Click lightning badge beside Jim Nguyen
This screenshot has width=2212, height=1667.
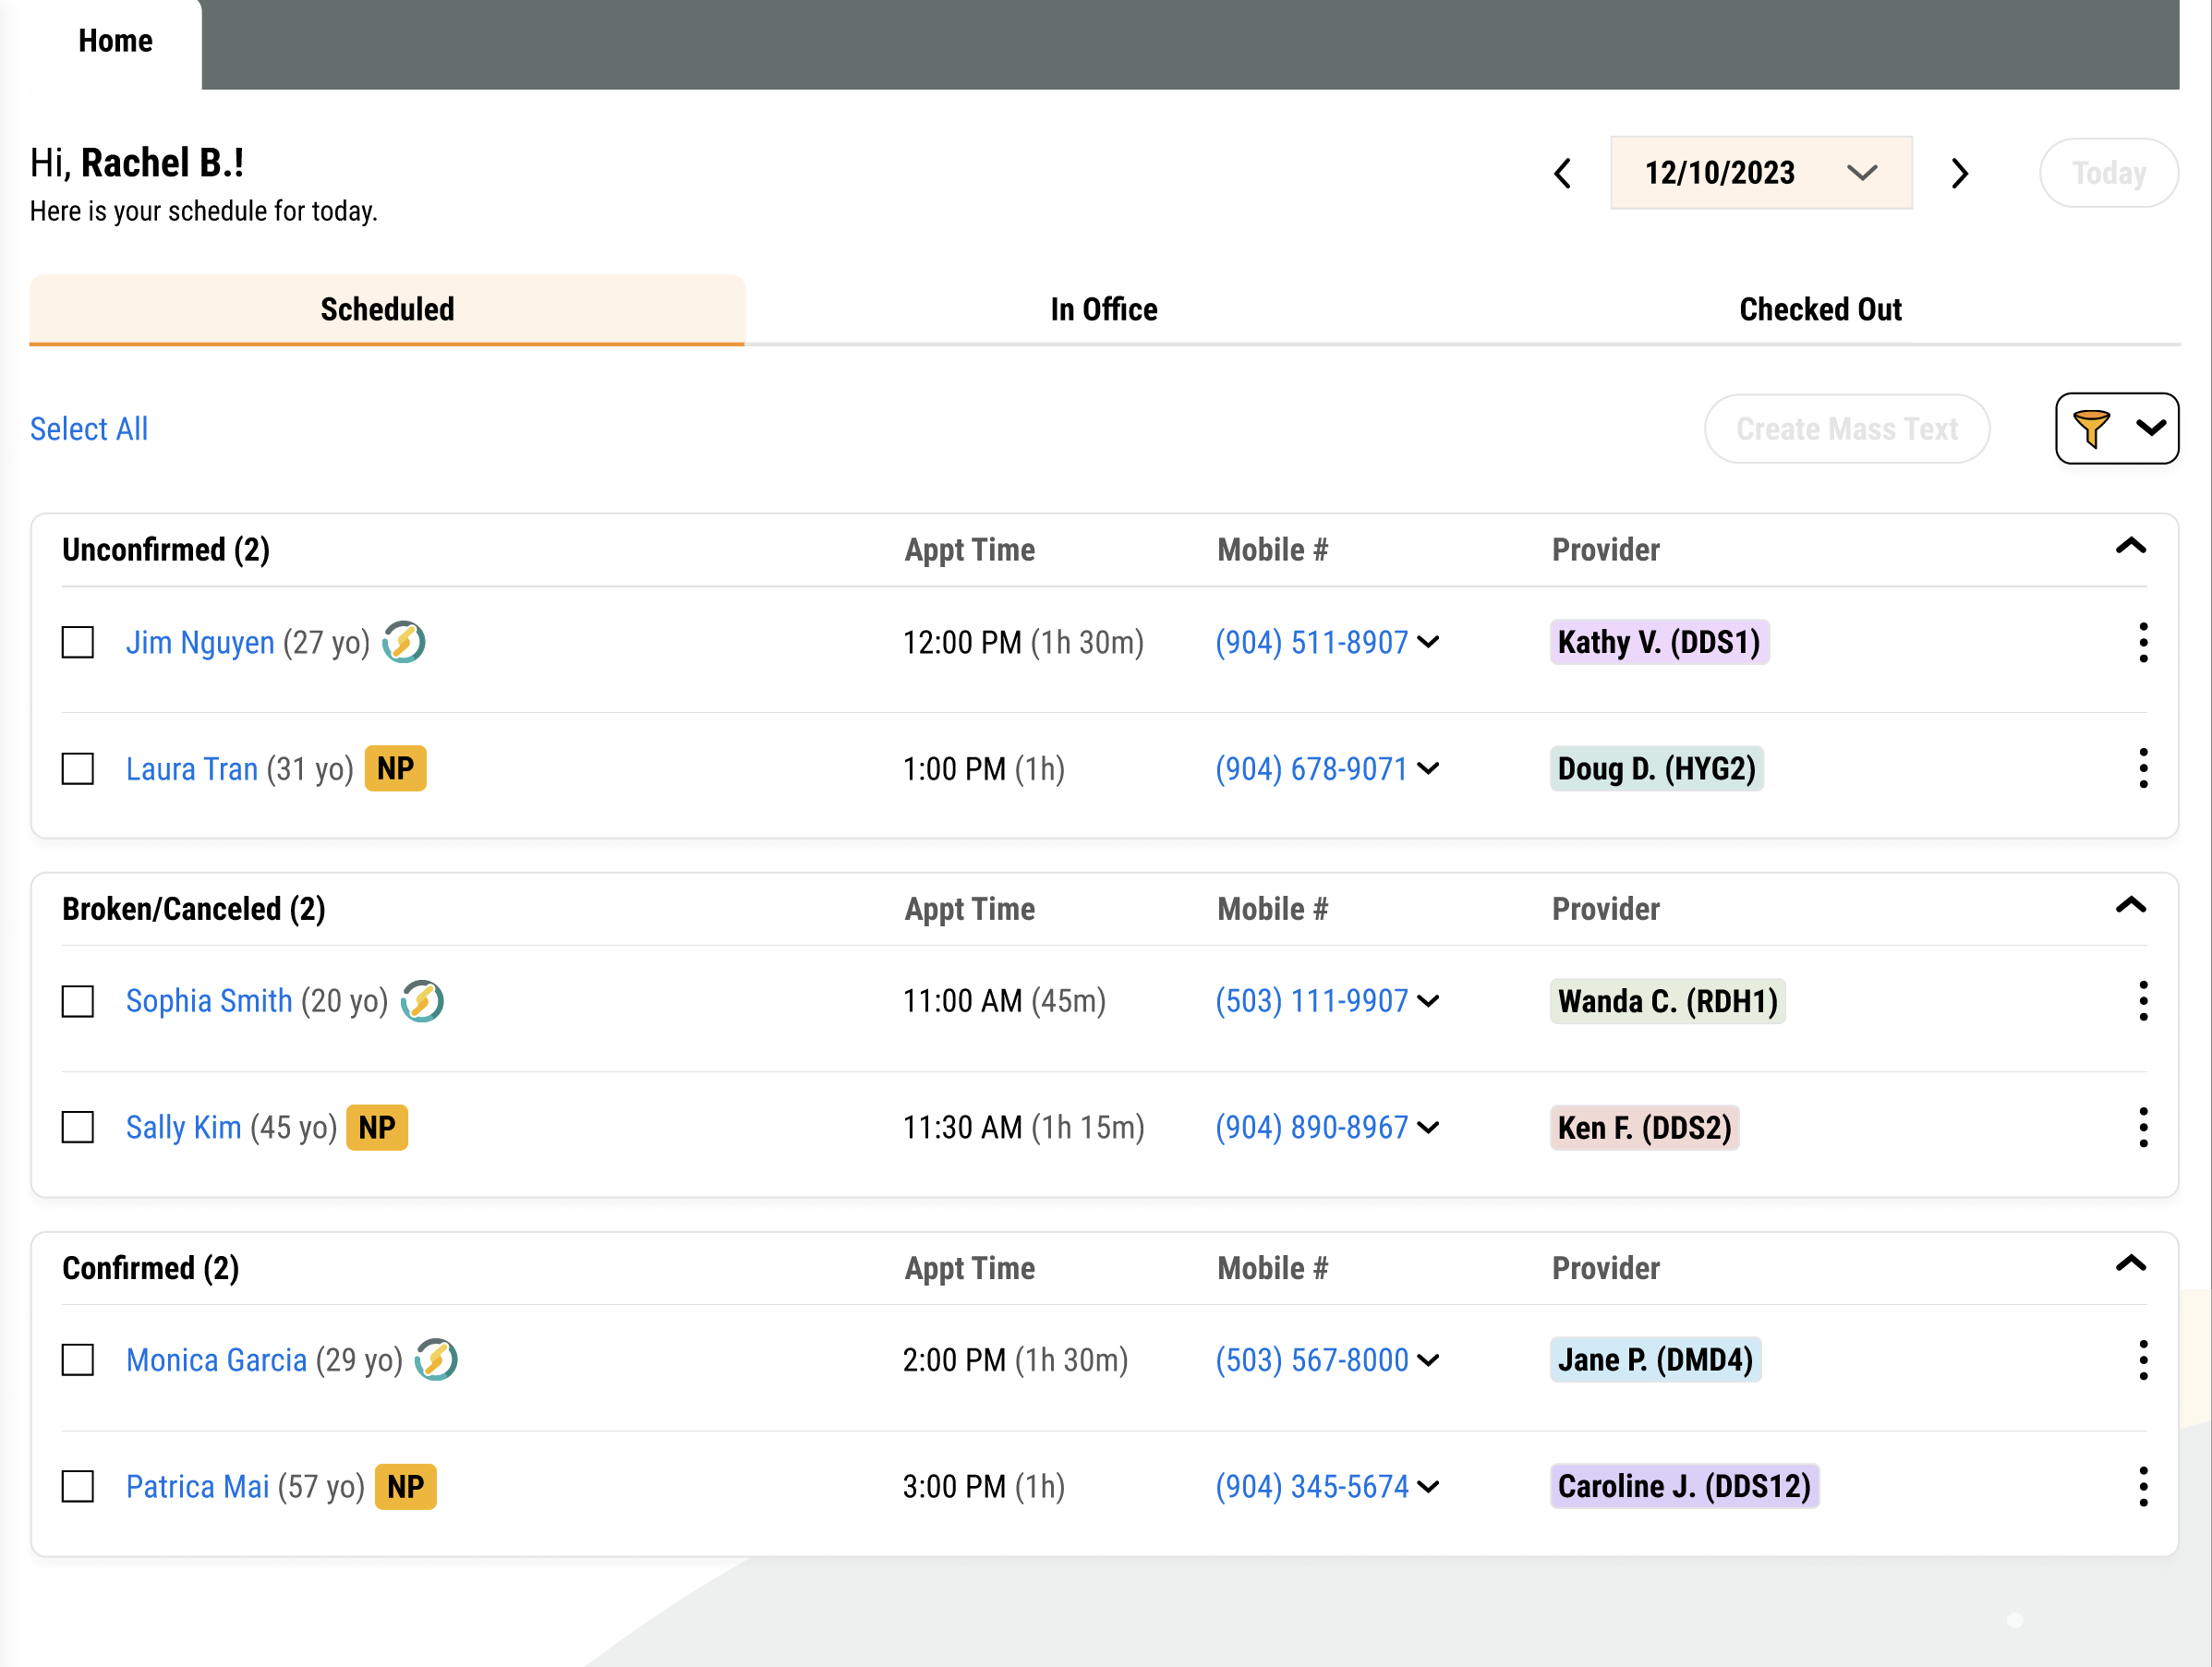tap(404, 642)
